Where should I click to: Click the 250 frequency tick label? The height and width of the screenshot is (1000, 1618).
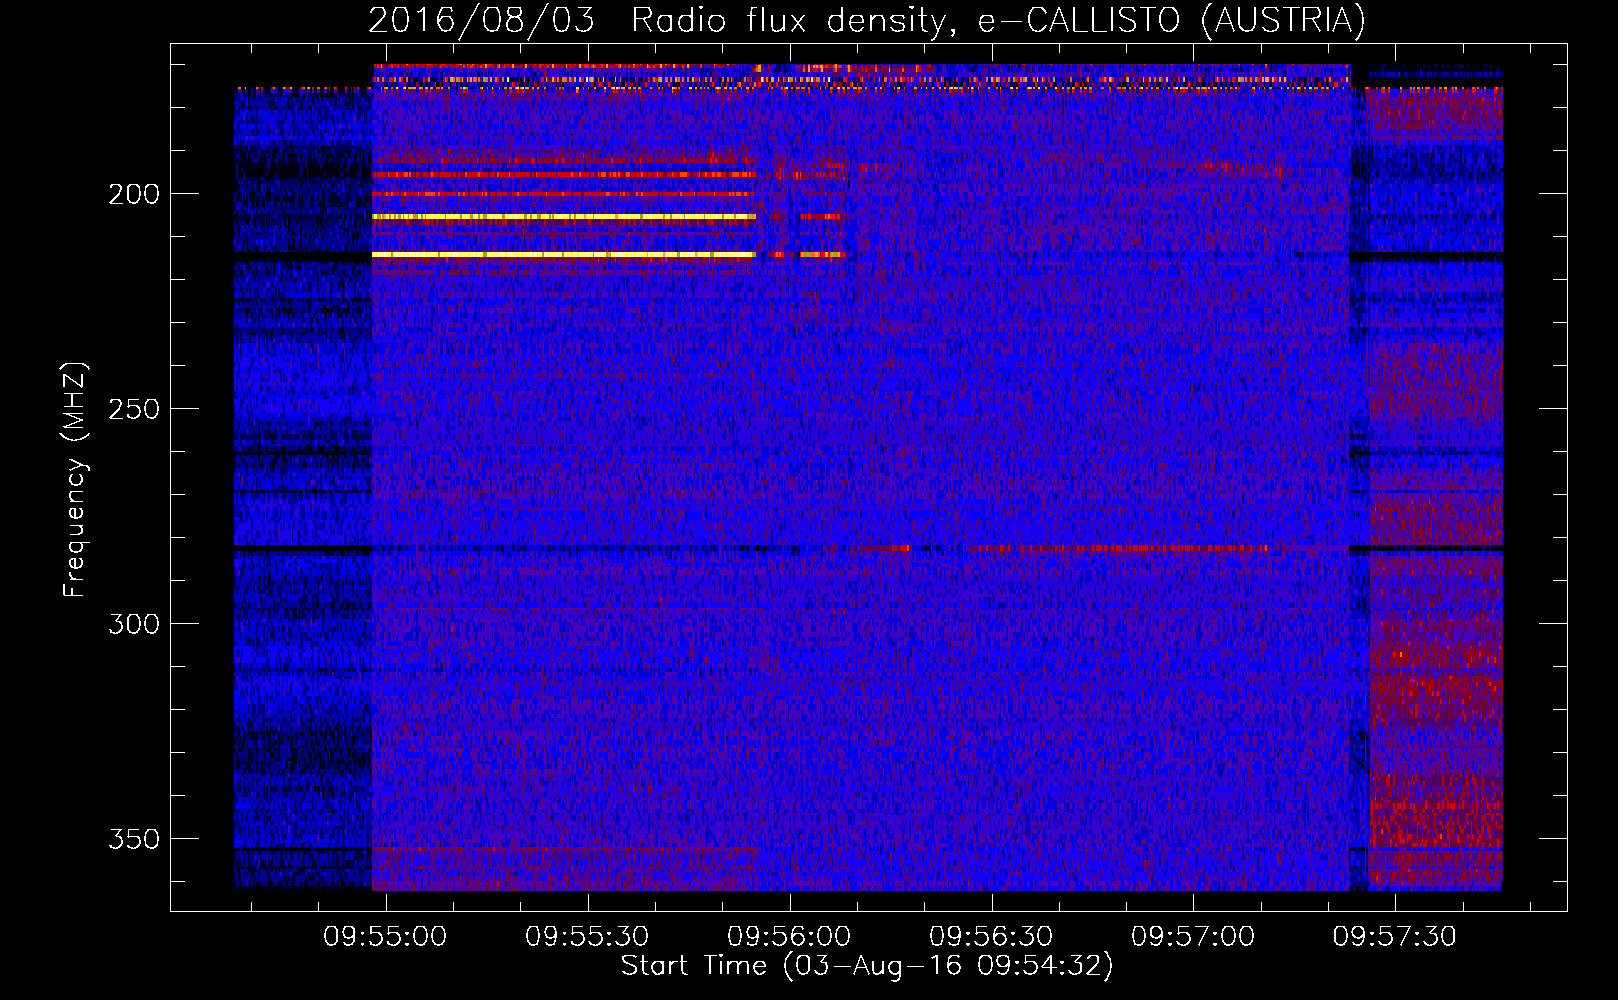point(134,409)
